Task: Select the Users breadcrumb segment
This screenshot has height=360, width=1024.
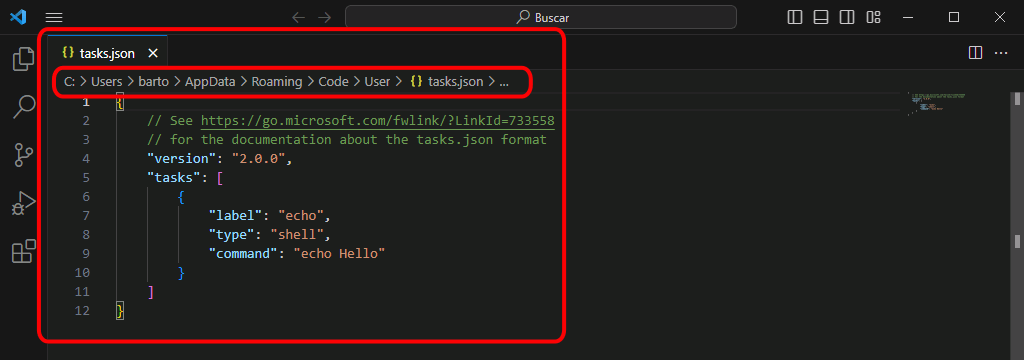Action: click(106, 82)
